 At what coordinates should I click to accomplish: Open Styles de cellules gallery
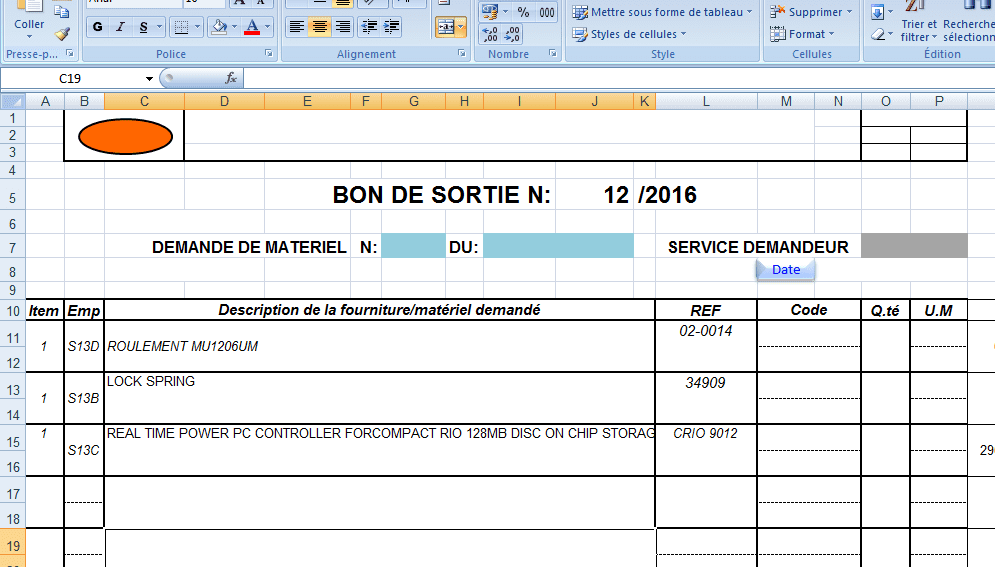click(x=629, y=34)
